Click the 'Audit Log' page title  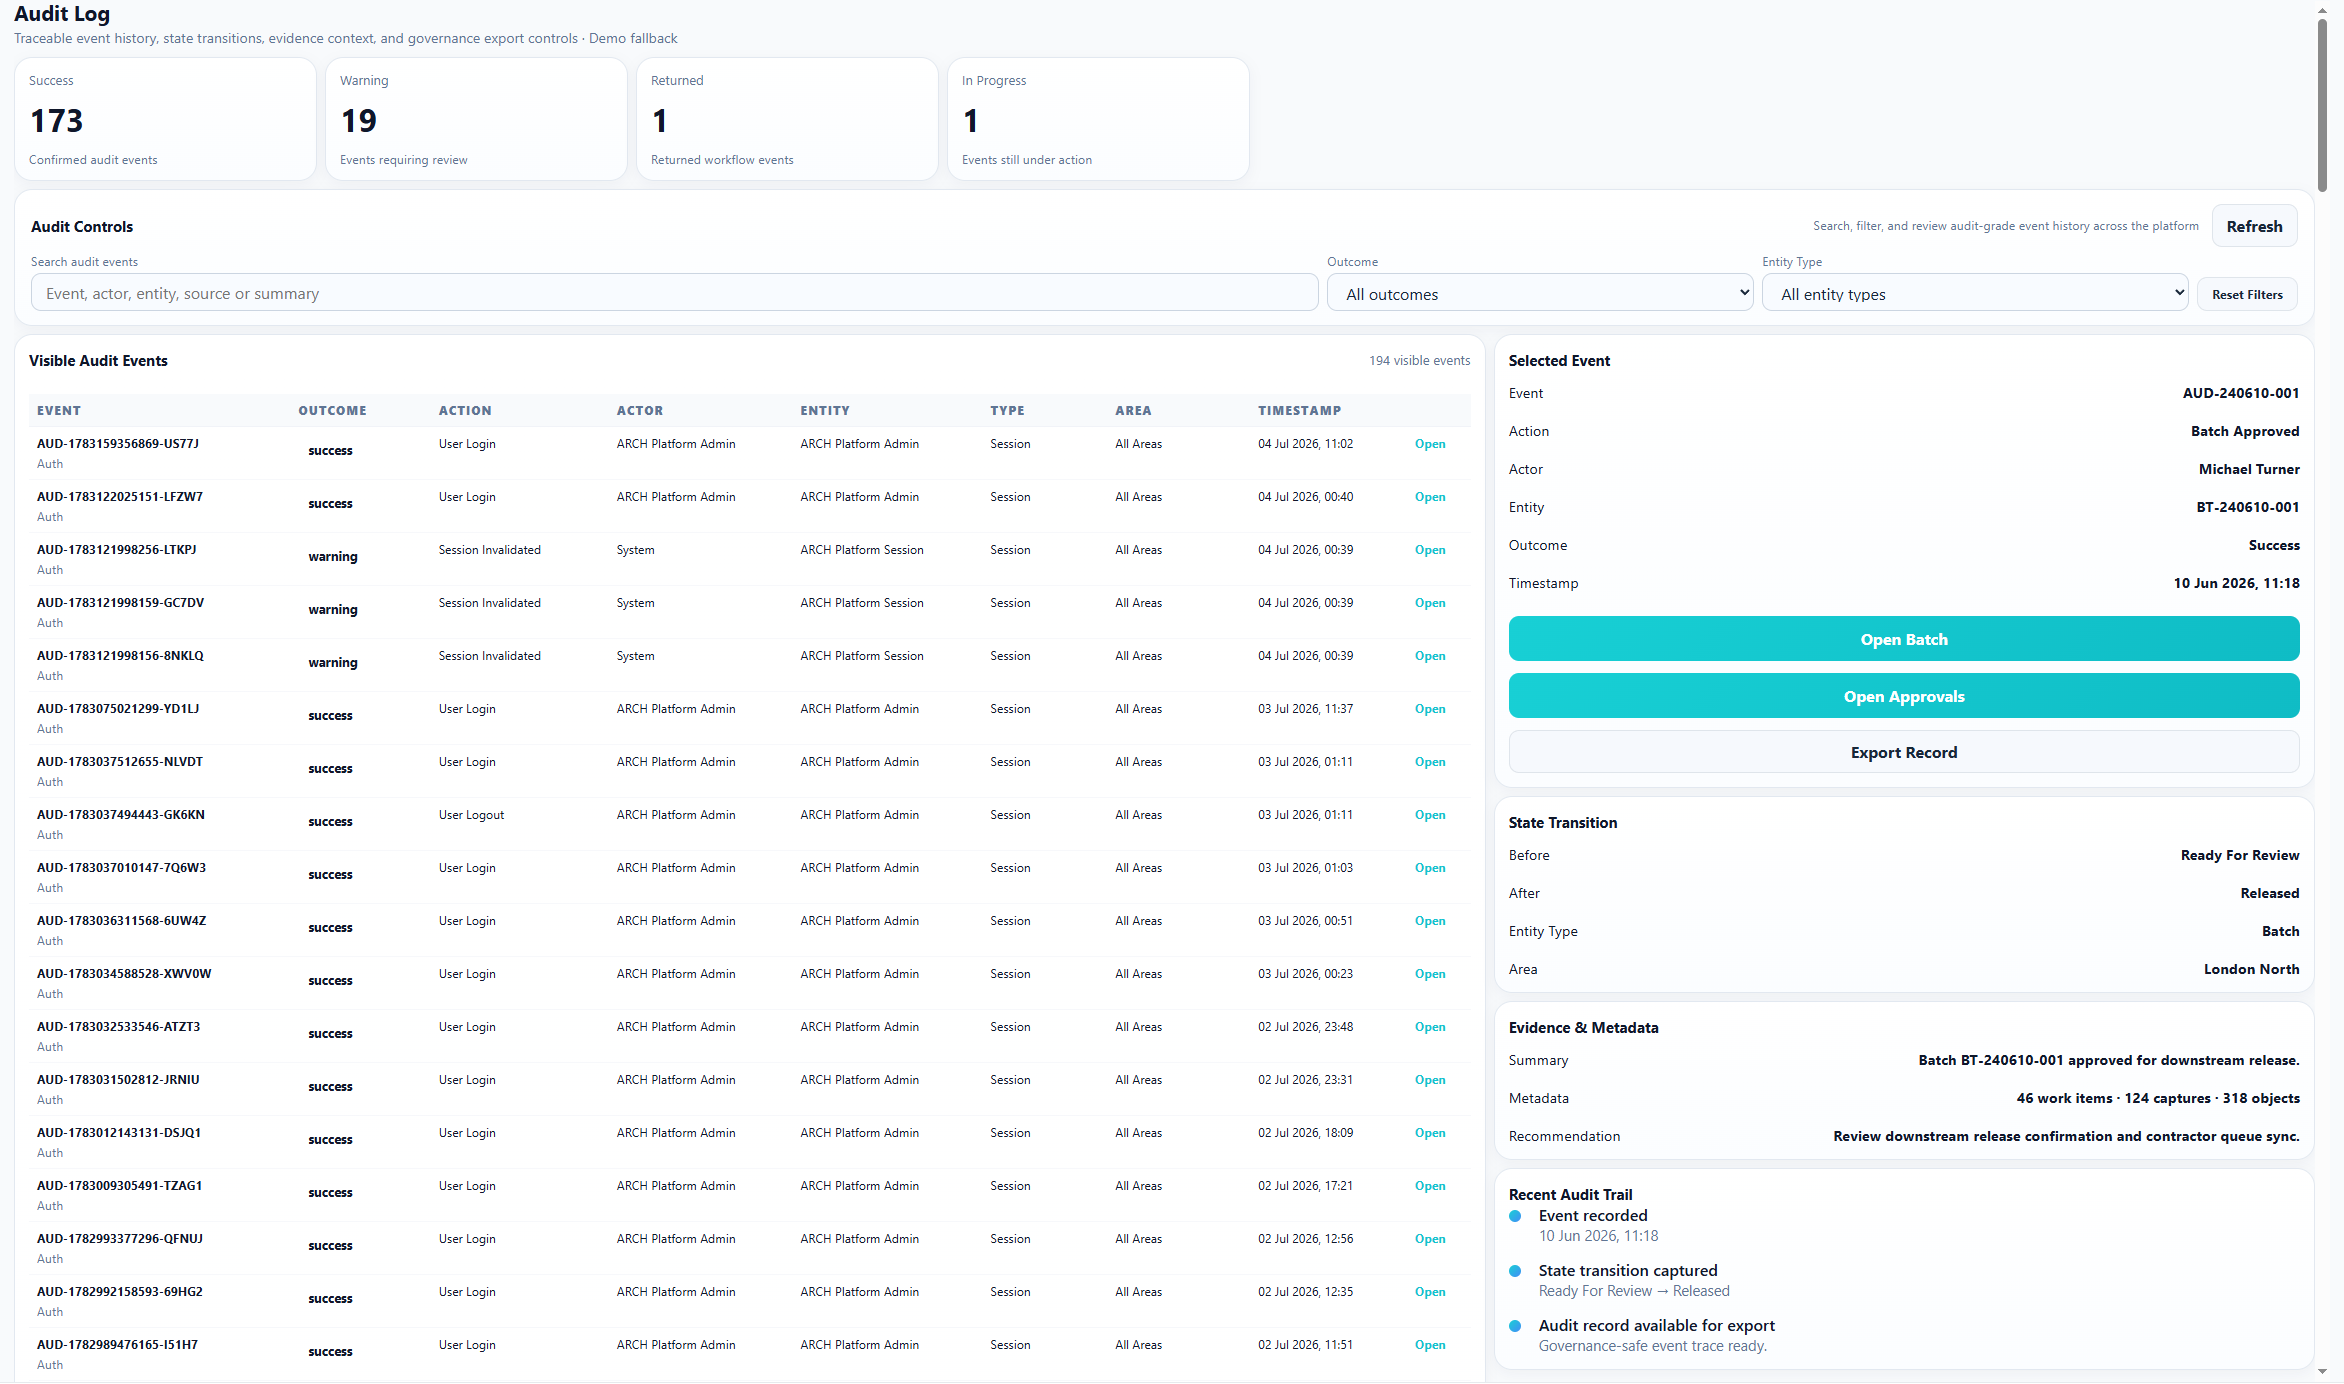(62, 14)
